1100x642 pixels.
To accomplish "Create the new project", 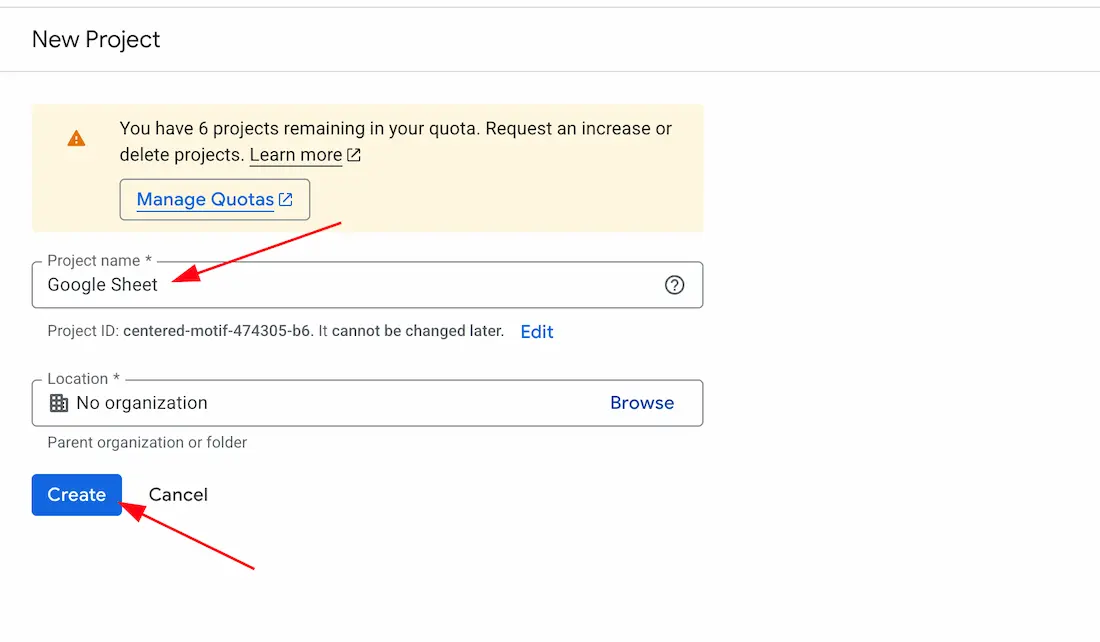I will 76,495.
